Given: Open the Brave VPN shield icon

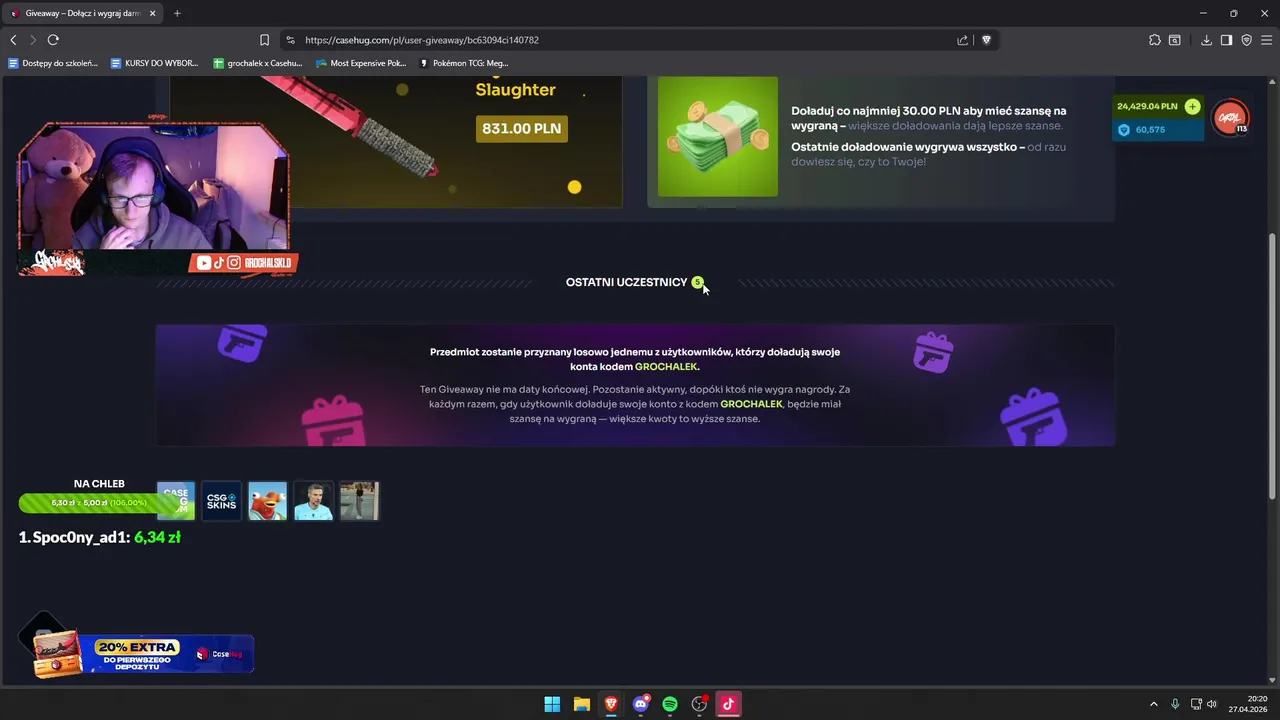Looking at the screenshot, I should tap(1246, 40).
